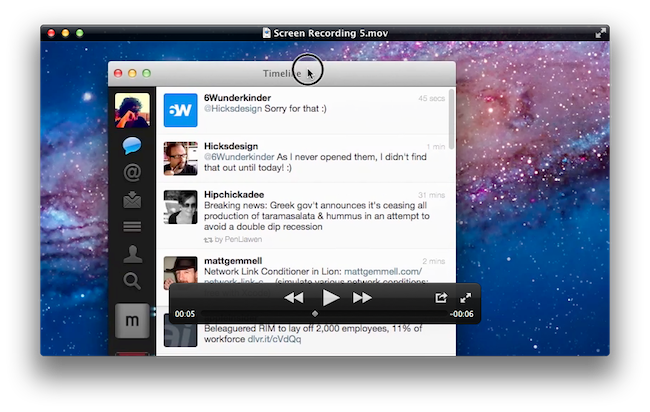Screen dimensions: 650x412
Task: Click the @Hicksdesign mention link
Action: click(x=234, y=108)
